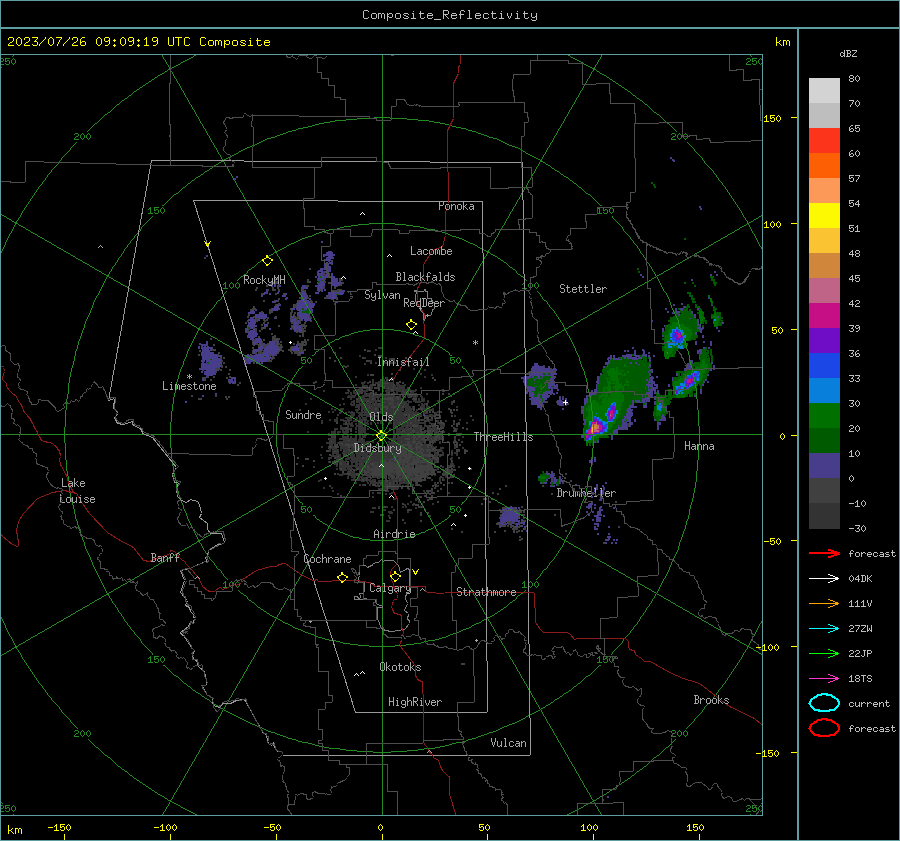The height and width of the screenshot is (841, 900).
Task: Select the Innisfail label
Action: click(403, 362)
